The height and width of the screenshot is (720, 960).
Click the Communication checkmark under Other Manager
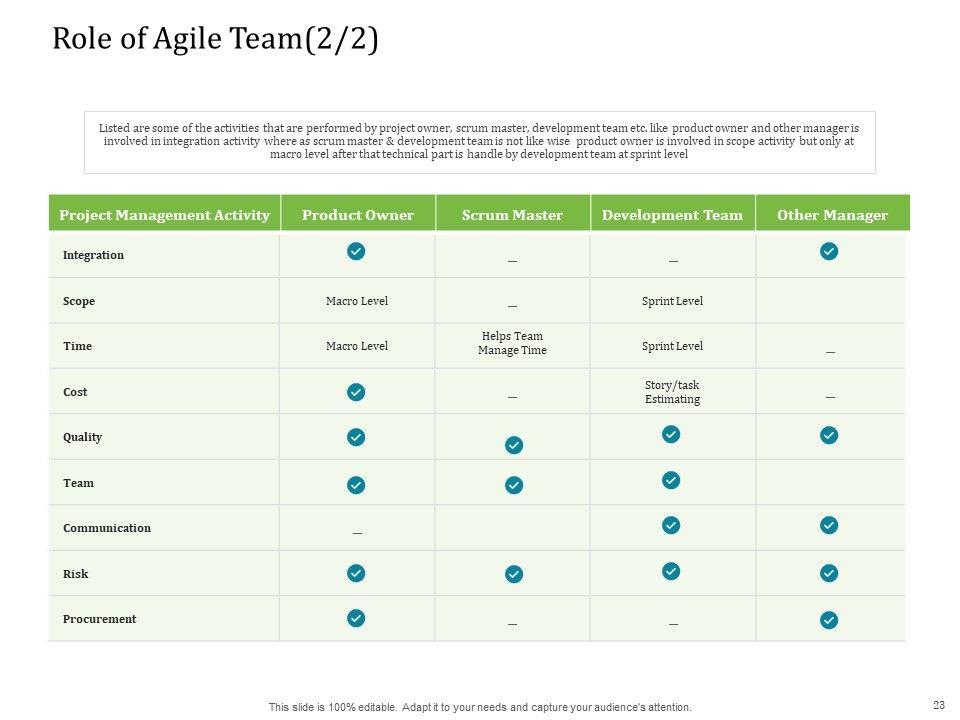tap(828, 525)
